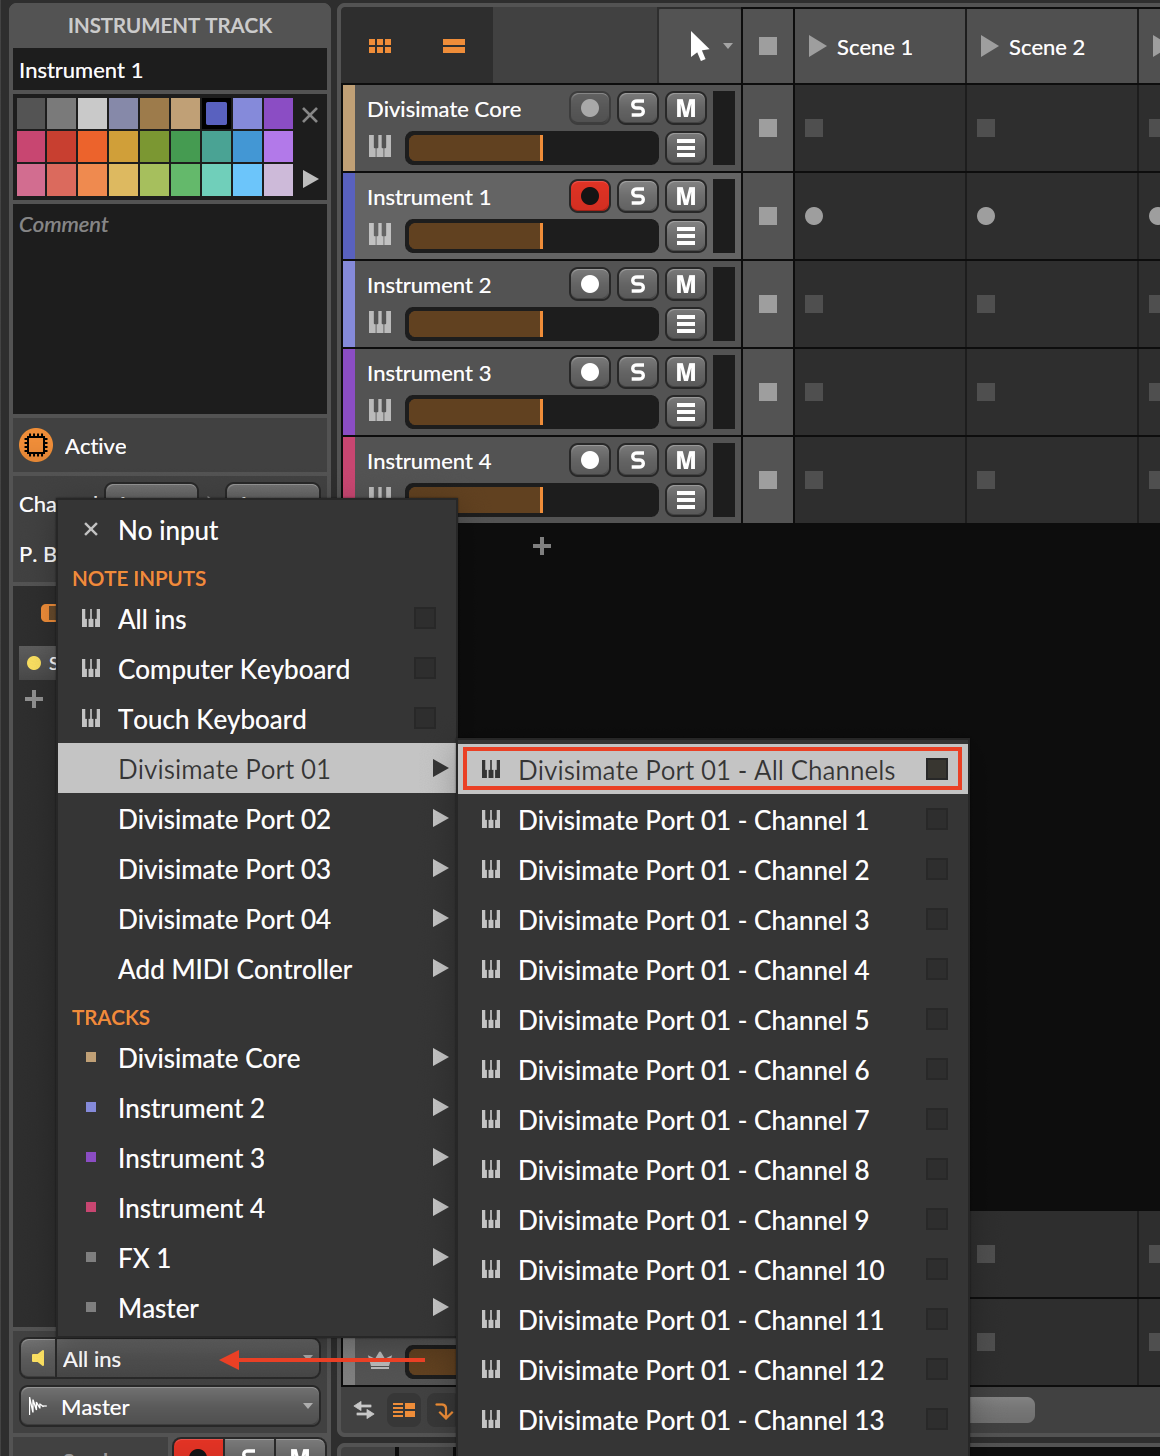Select No input from the menu
This screenshot has width=1160, height=1456.
pos(168,530)
